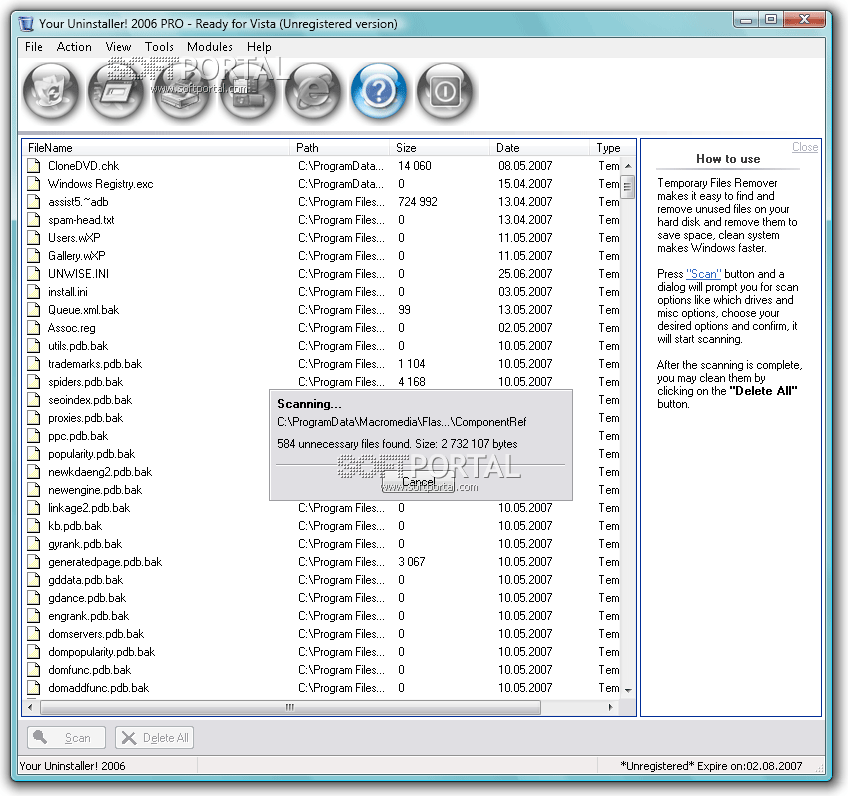Click the file icon beside CloneDVD.chk
Viewport: 848px width, 796px height.
[35, 166]
